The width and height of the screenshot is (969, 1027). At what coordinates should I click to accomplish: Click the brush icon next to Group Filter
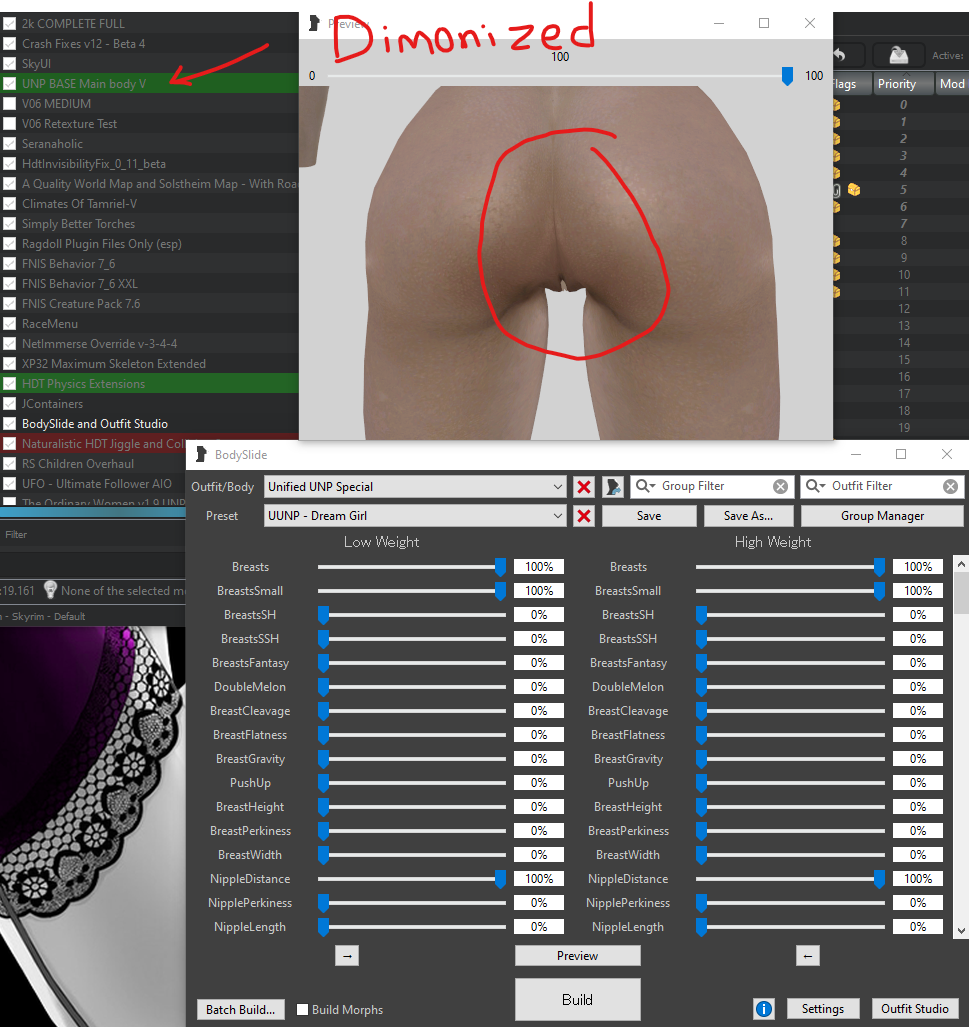(613, 487)
